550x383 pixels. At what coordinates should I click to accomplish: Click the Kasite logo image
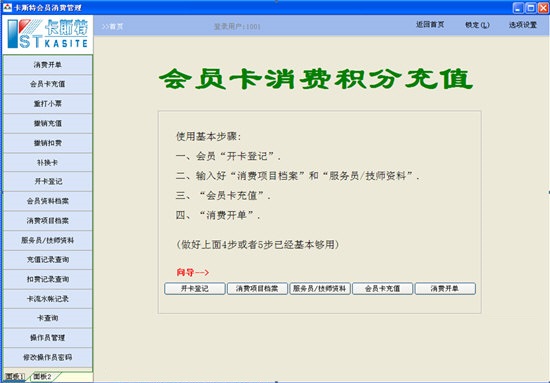[48, 34]
